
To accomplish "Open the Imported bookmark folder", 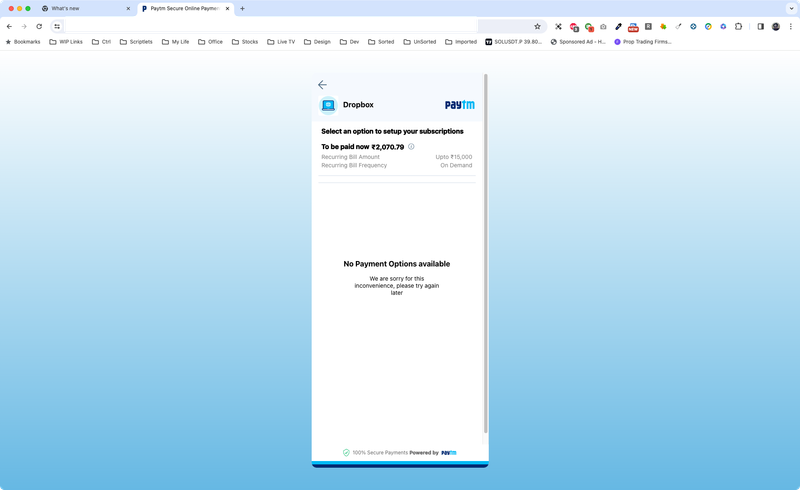I will click(x=461, y=42).
